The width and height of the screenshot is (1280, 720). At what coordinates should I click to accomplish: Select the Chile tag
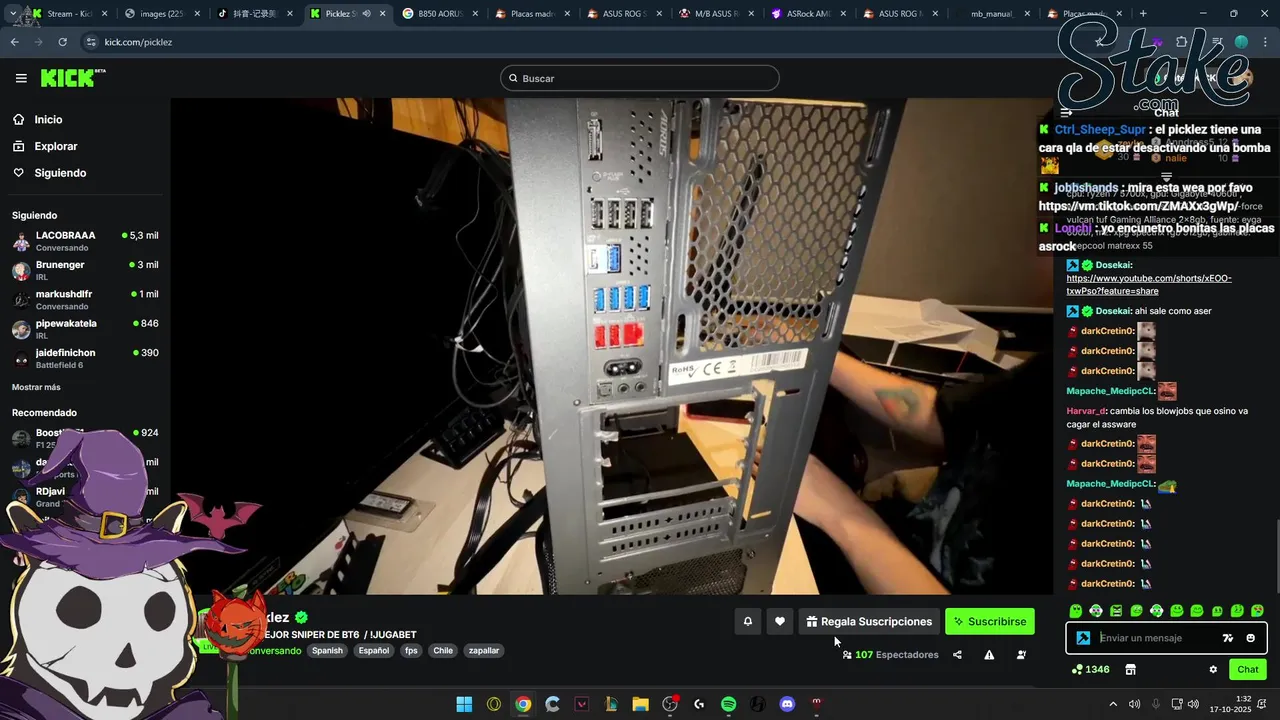pyautogui.click(x=443, y=650)
